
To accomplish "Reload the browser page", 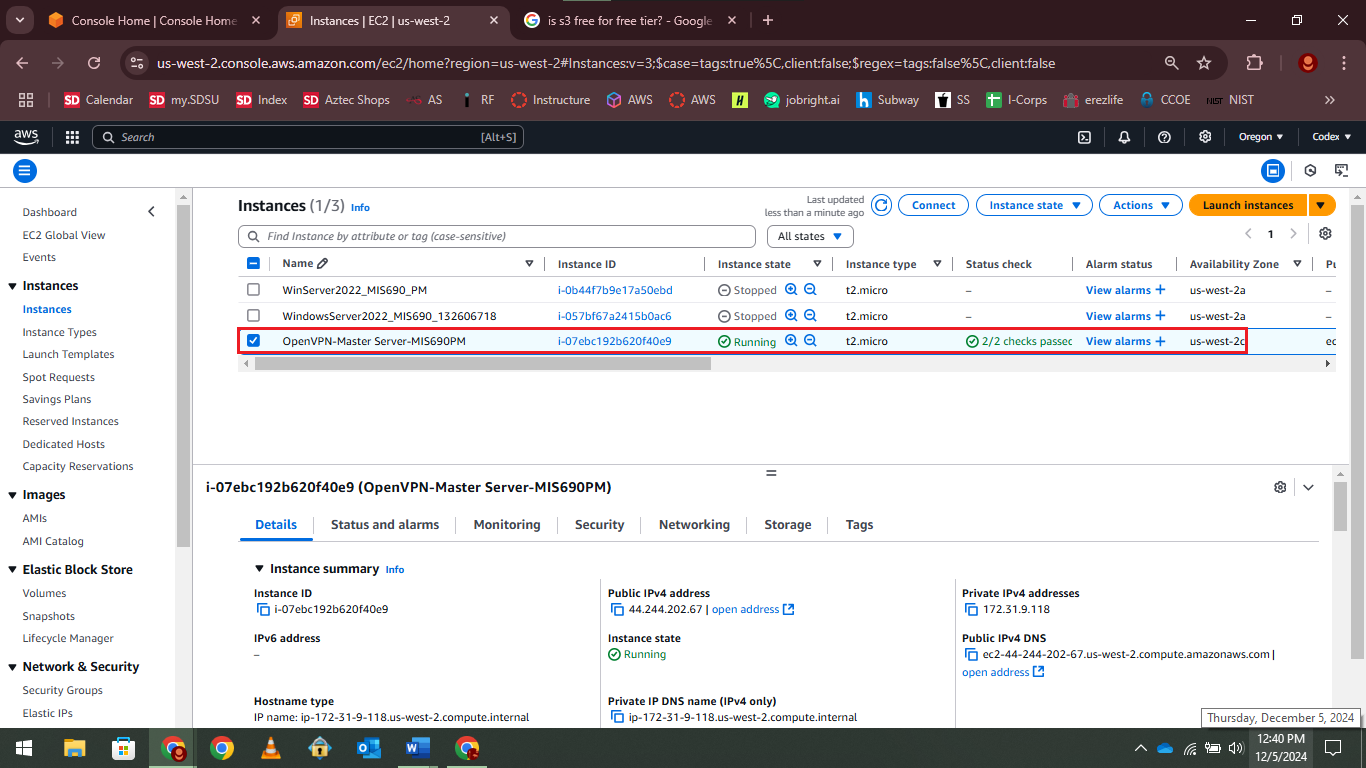I will pyautogui.click(x=94, y=63).
